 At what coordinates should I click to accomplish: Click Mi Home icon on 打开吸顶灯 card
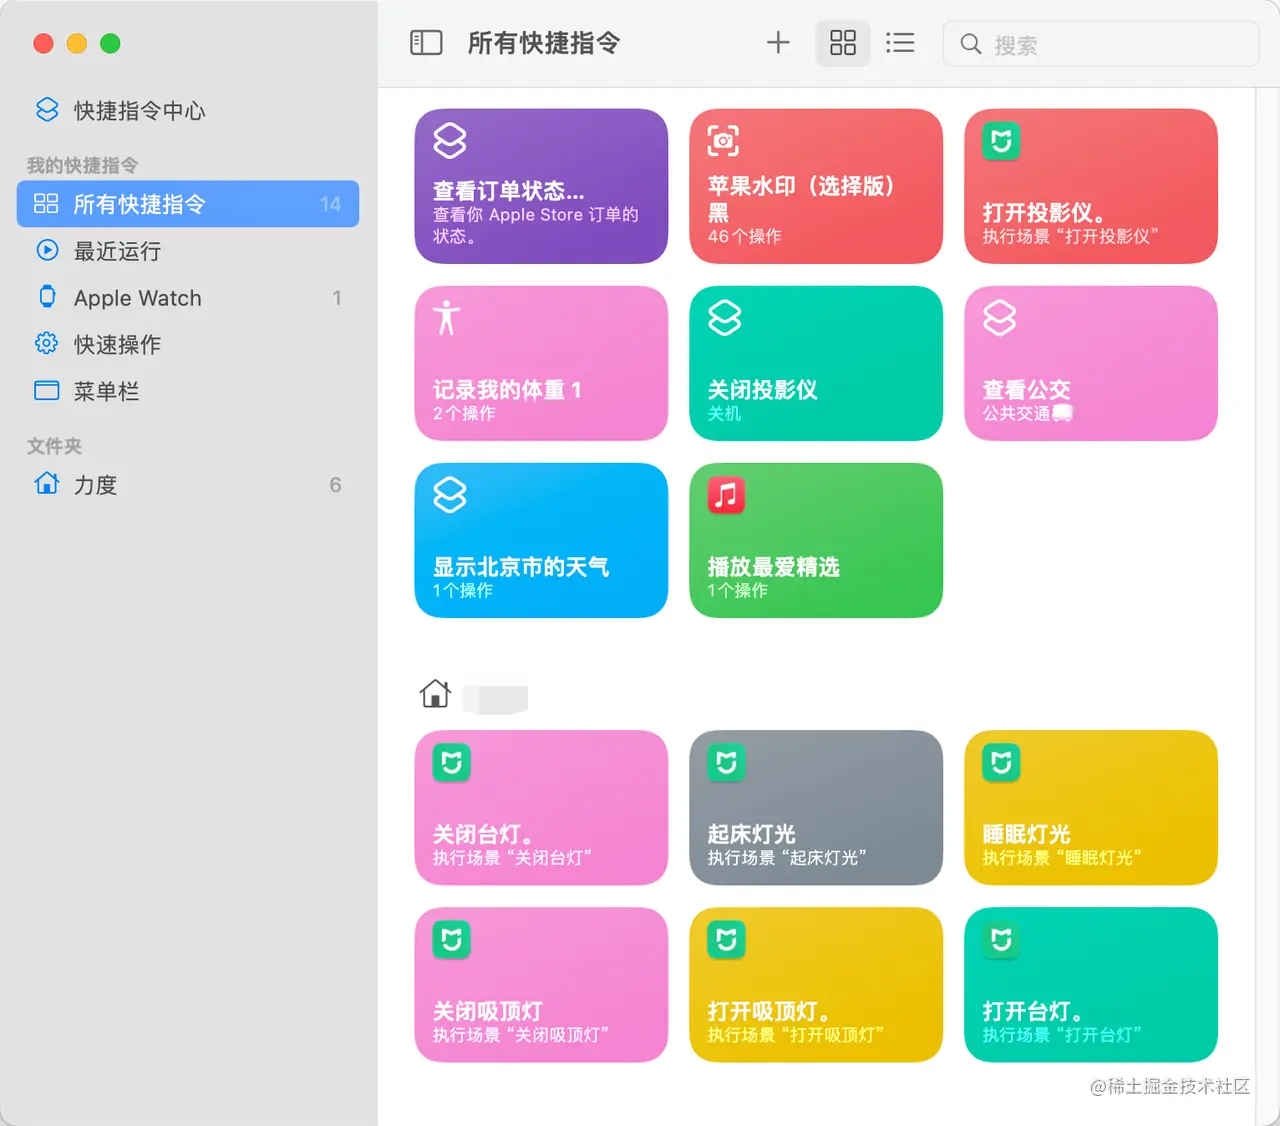coord(726,940)
